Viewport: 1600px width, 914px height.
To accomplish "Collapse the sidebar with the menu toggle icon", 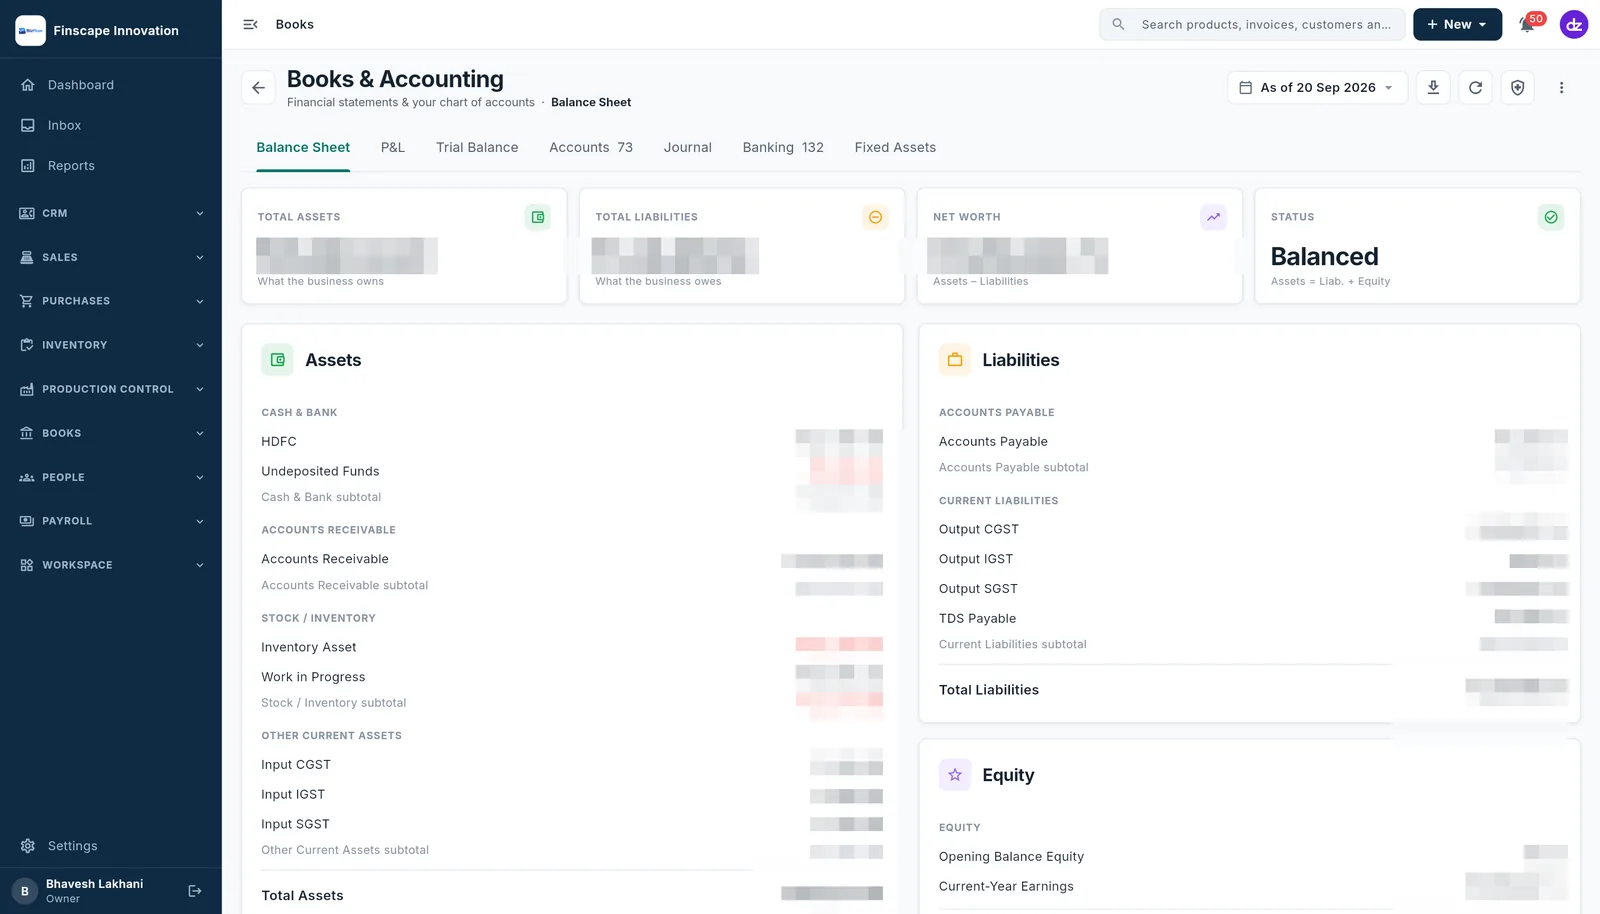I will tap(250, 24).
